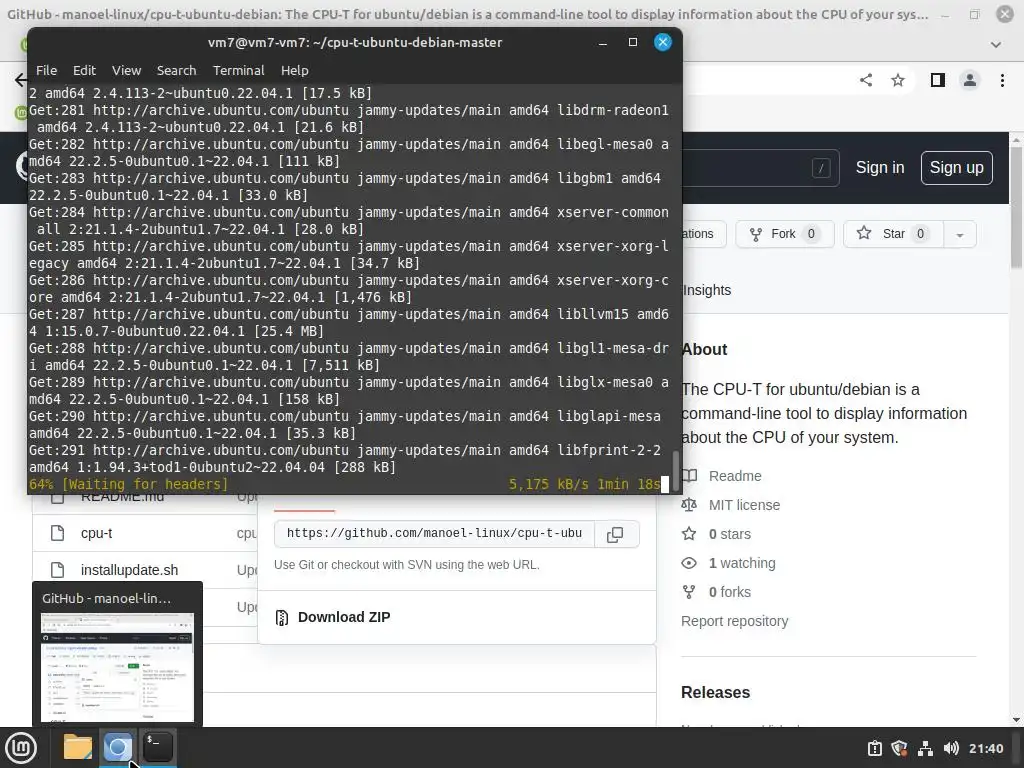Open the Files manager in taskbar
Viewport: 1024px width, 768px height.
(x=78, y=747)
